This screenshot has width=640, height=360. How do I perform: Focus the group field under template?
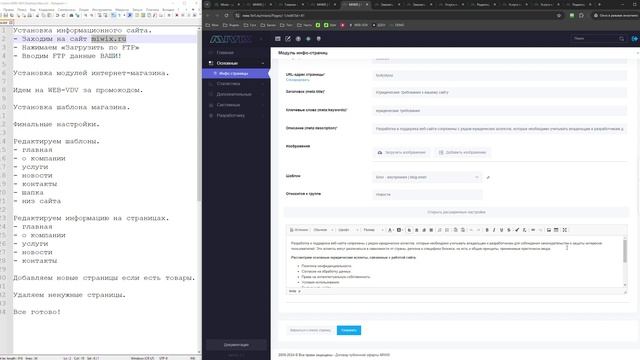point(427,195)
